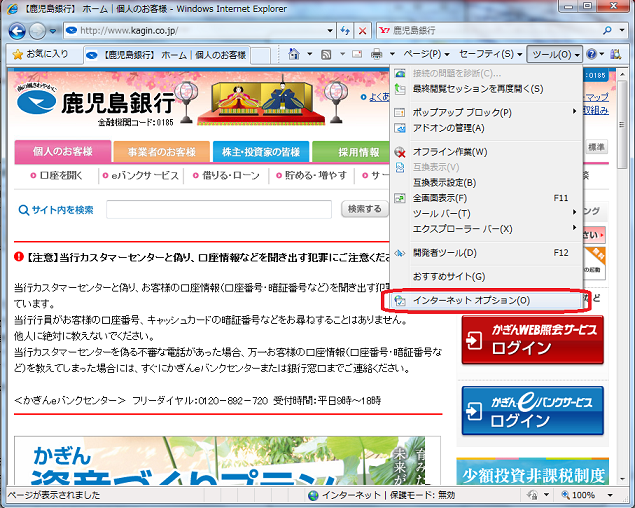635x508 pixels.
Task: Select the 鹿児島銀行 ホーム browser tab
Action: click(x=167, y=55)
